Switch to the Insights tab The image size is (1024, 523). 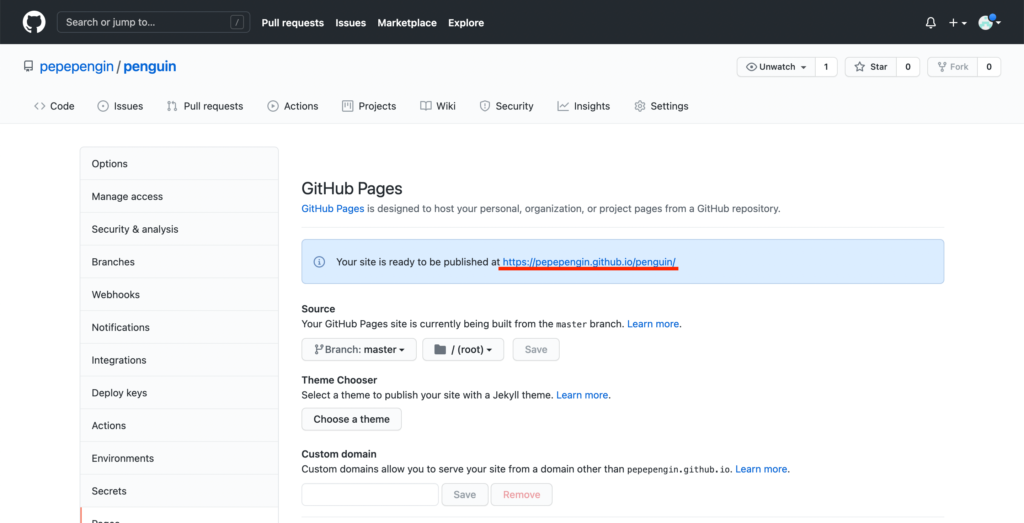(583, 106)
